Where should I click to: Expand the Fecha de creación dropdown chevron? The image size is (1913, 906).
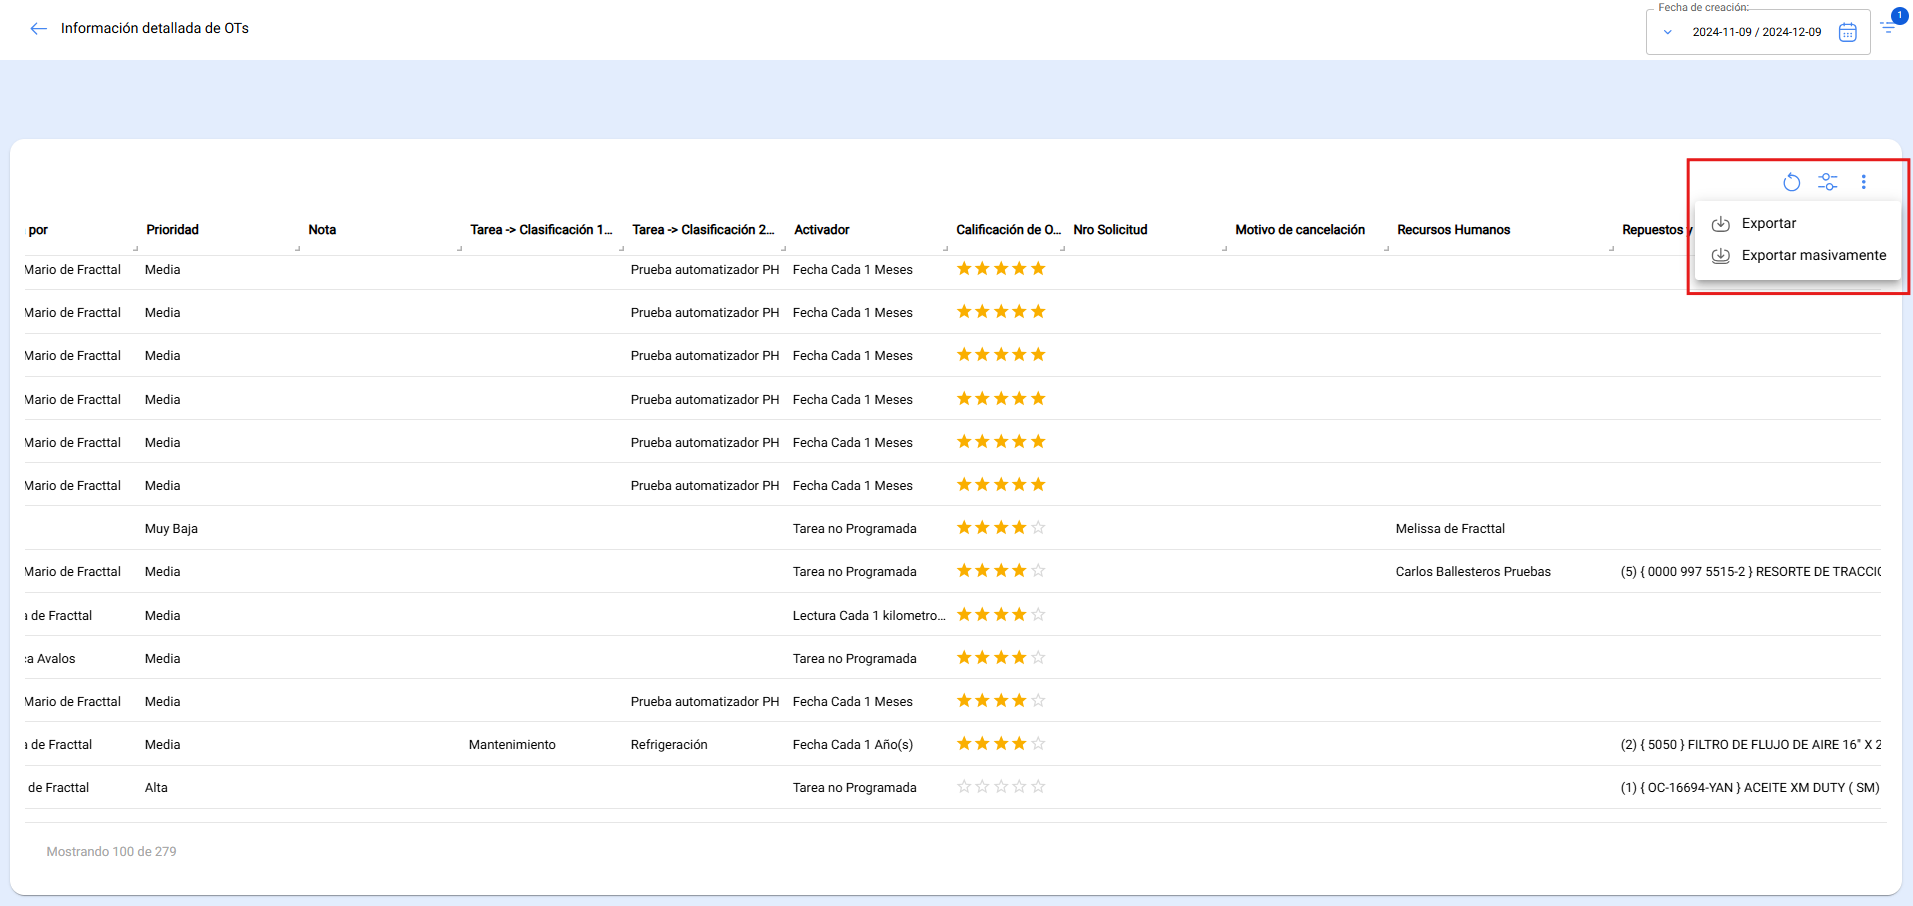1667,32
